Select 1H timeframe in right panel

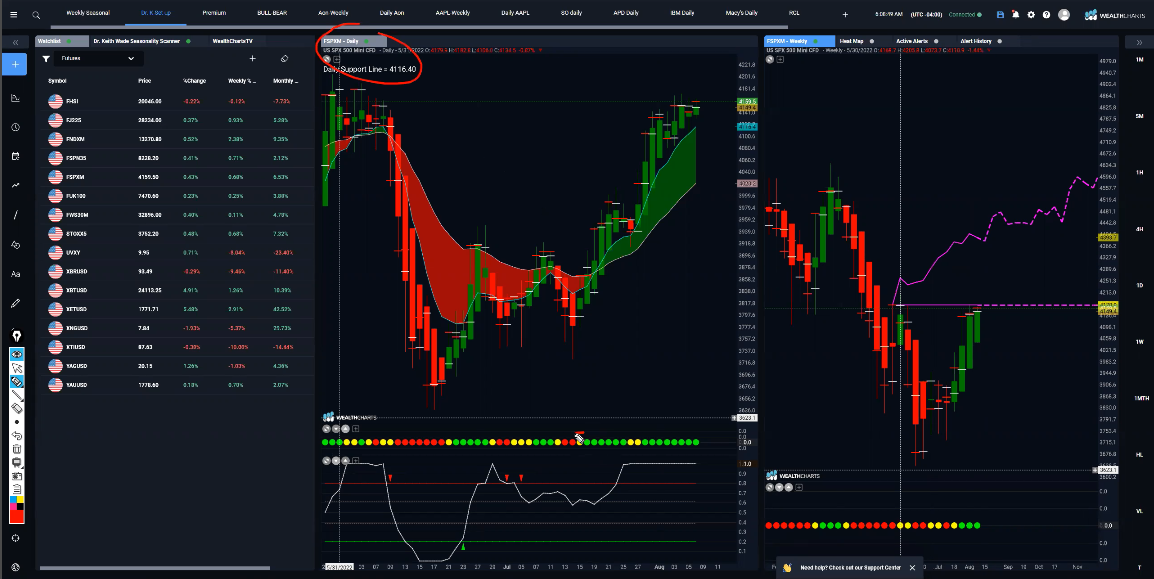tap(1139, 172)
